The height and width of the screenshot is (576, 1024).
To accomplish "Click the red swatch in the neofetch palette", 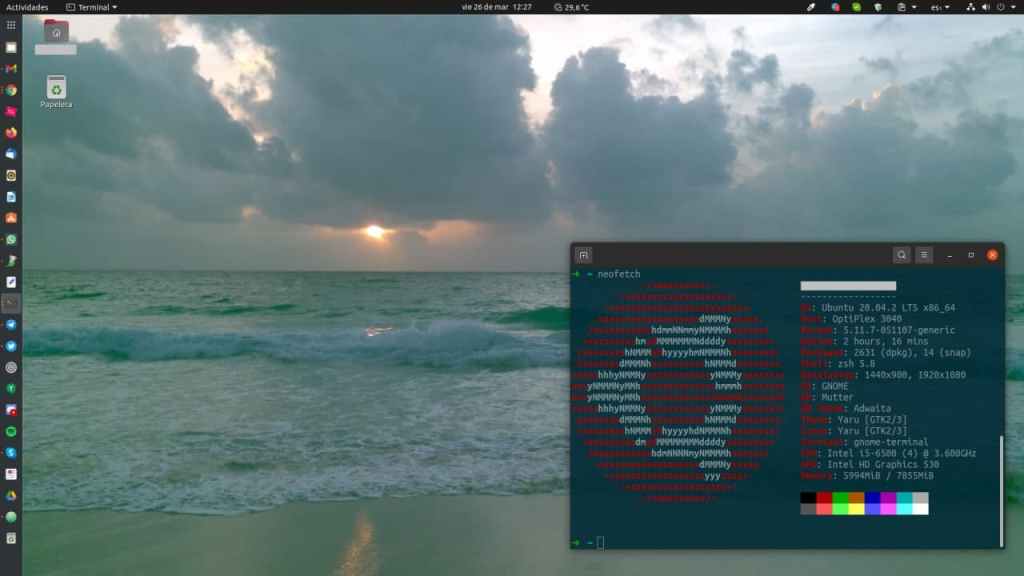I will (x=824, y=497).
